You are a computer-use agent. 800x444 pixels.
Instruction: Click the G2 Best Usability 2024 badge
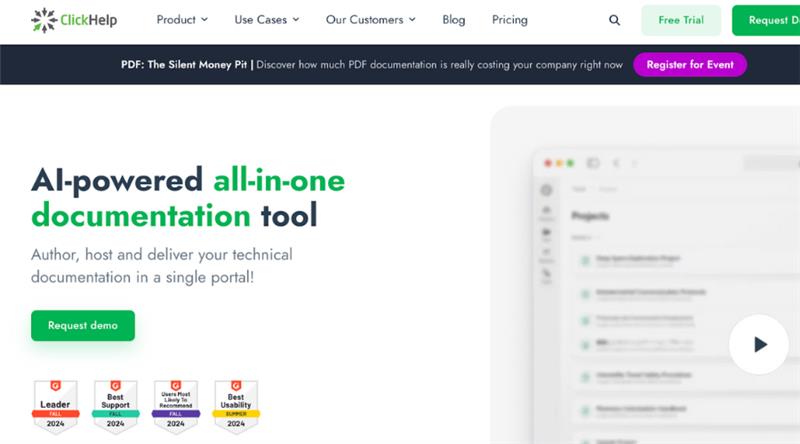coord(236,407)
